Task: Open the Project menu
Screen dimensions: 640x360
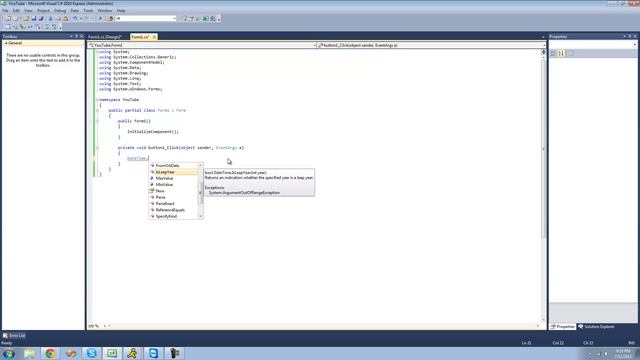Action: coord(43,11)
